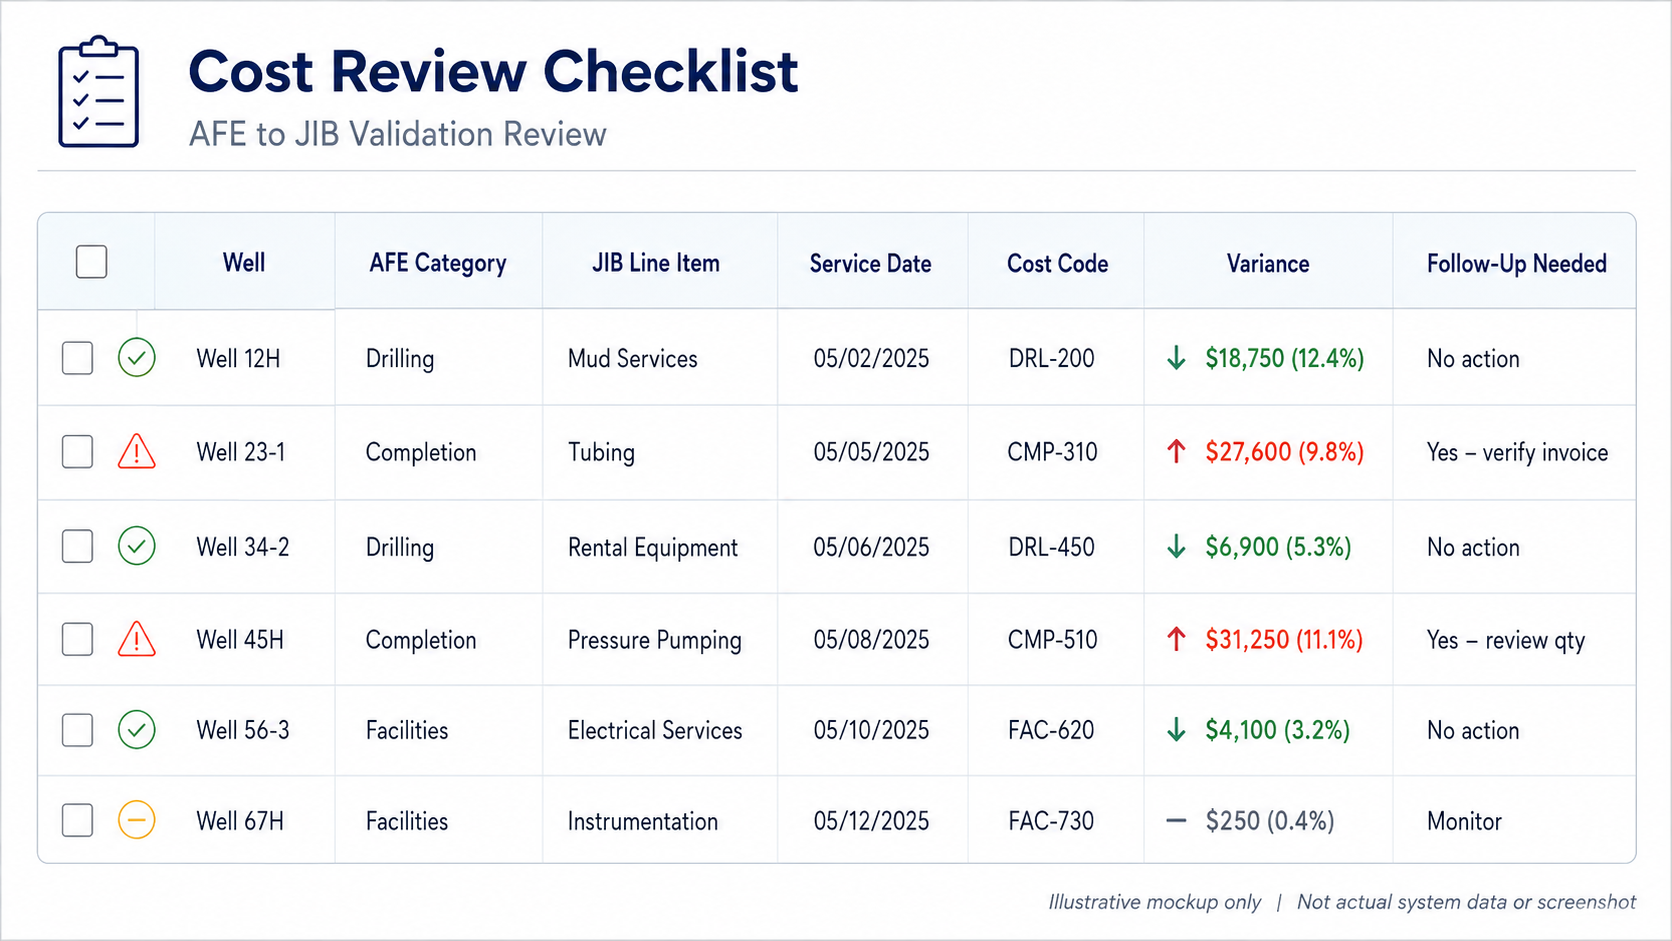Screen dimensions: 1672x941
Task: Click the green check status icon for Well 34-2
Action: click(x=137, y=546)
